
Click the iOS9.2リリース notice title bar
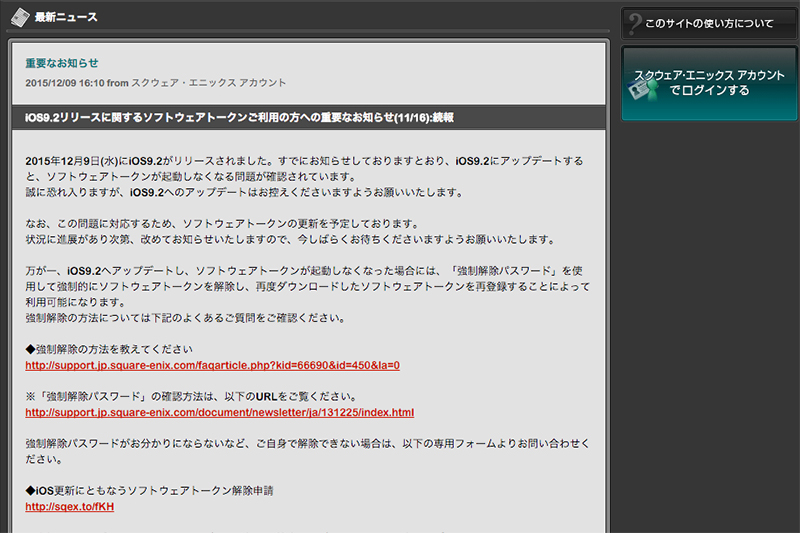click(x=309, y=118)
